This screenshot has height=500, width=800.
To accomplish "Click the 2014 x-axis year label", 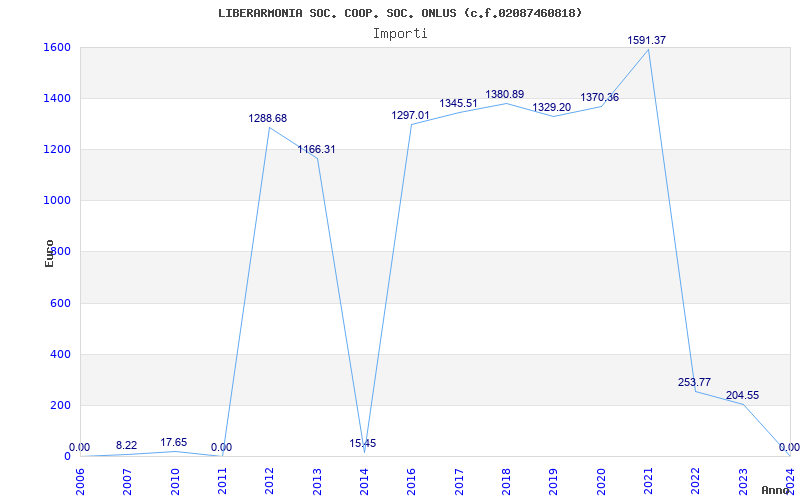I will click(364, 480).
